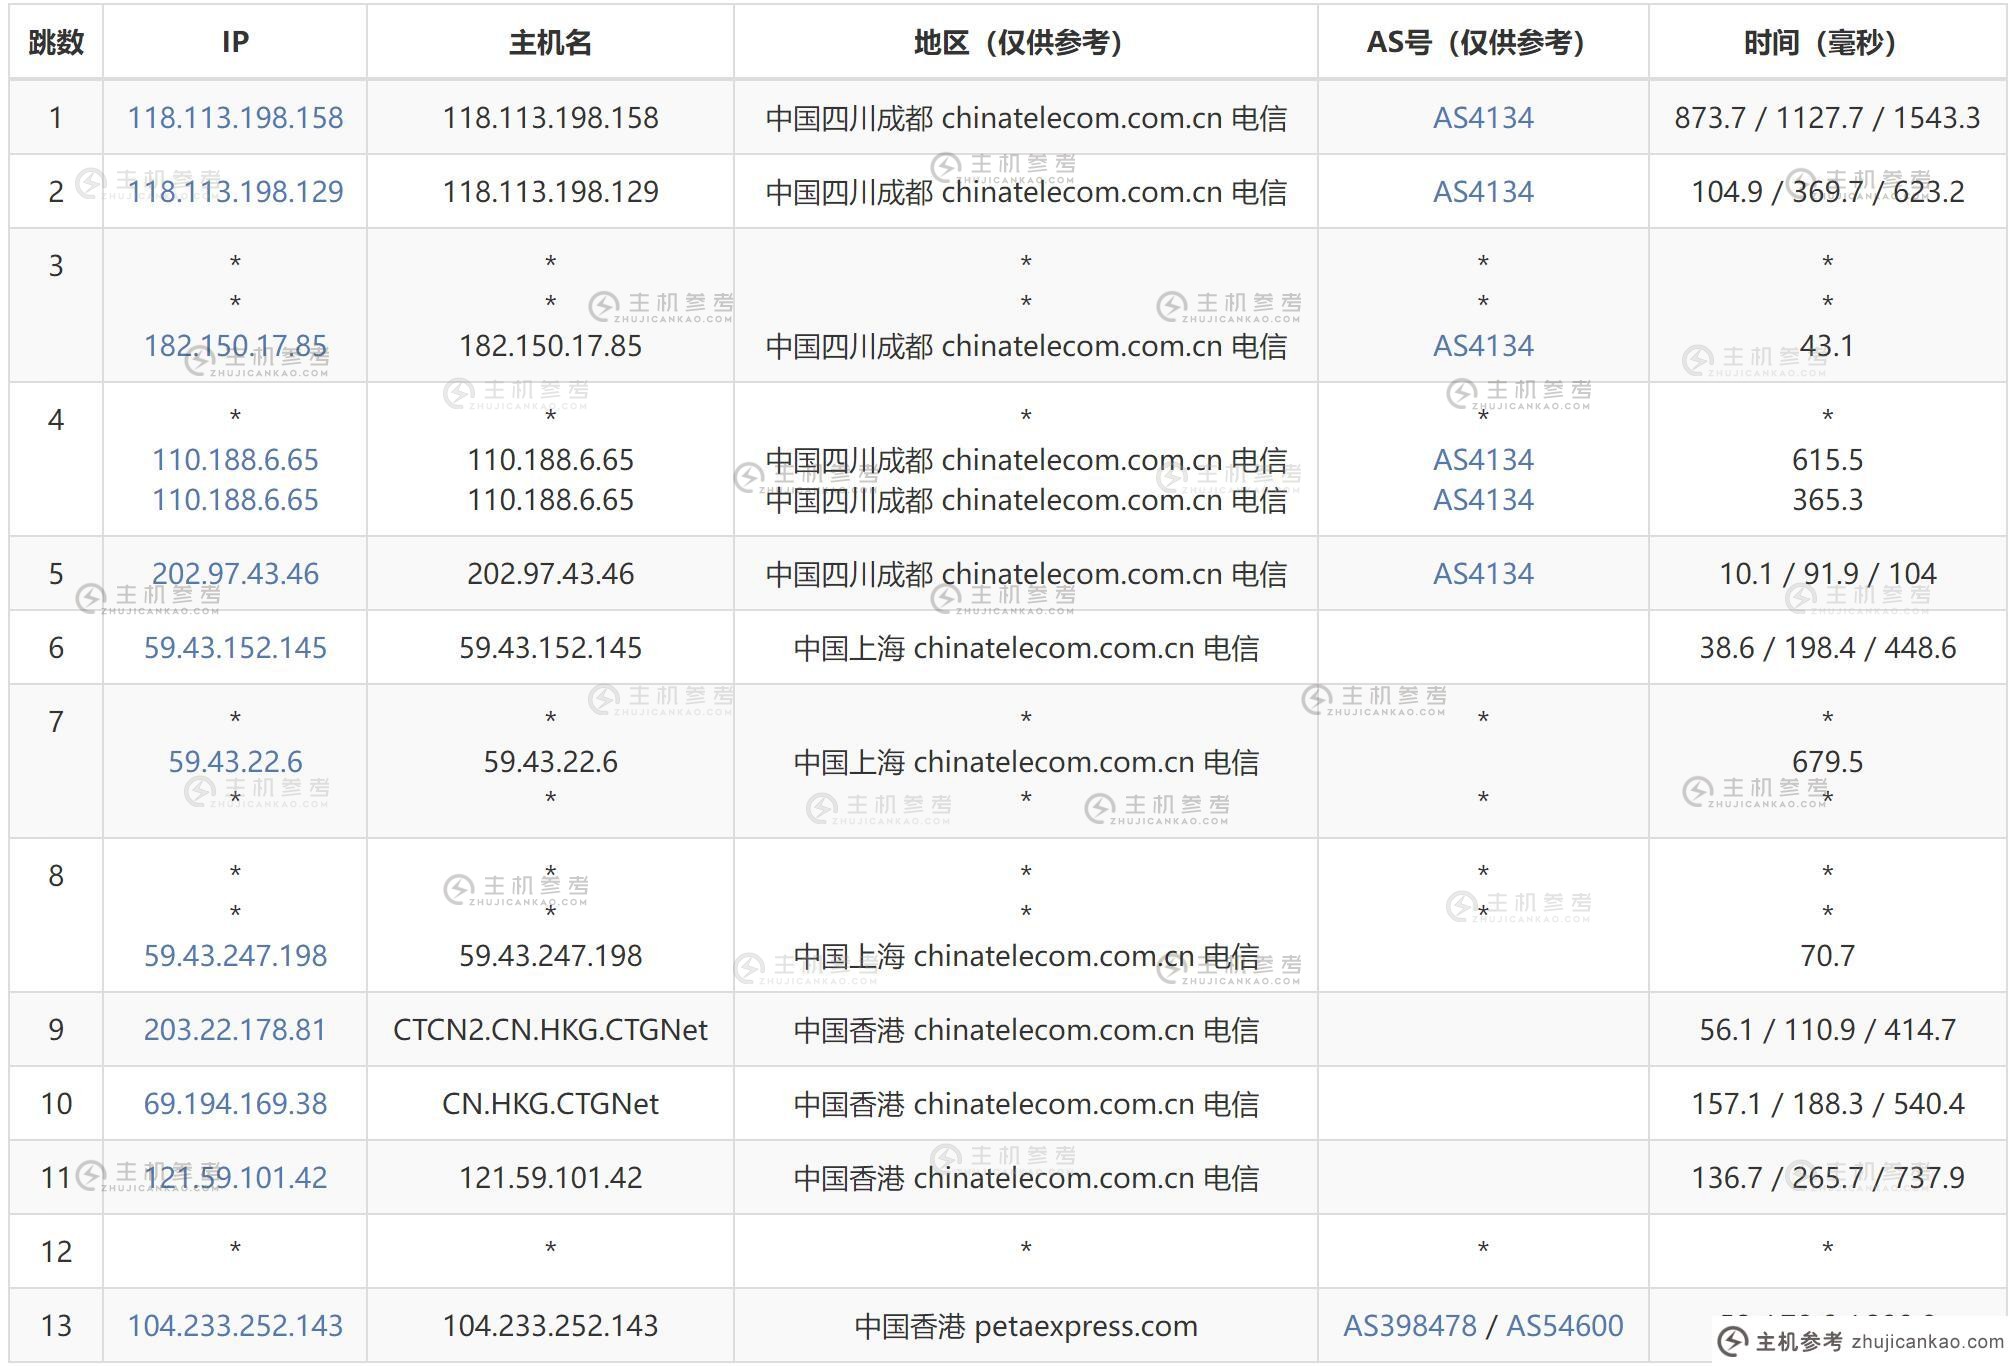Click time value 679.5
2012x1366 pixels.
tap(1827, 762)
